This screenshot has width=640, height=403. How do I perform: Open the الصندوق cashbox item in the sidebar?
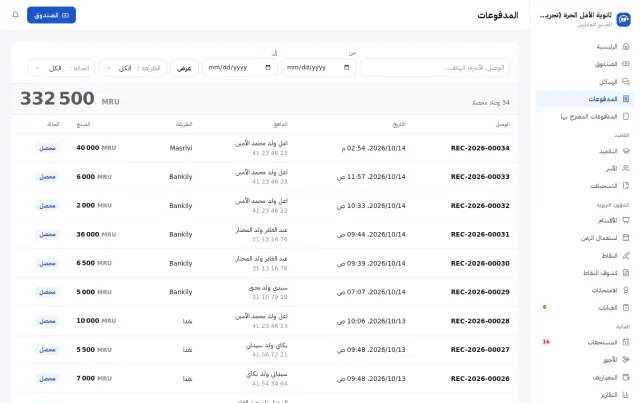tap(585, 64)
